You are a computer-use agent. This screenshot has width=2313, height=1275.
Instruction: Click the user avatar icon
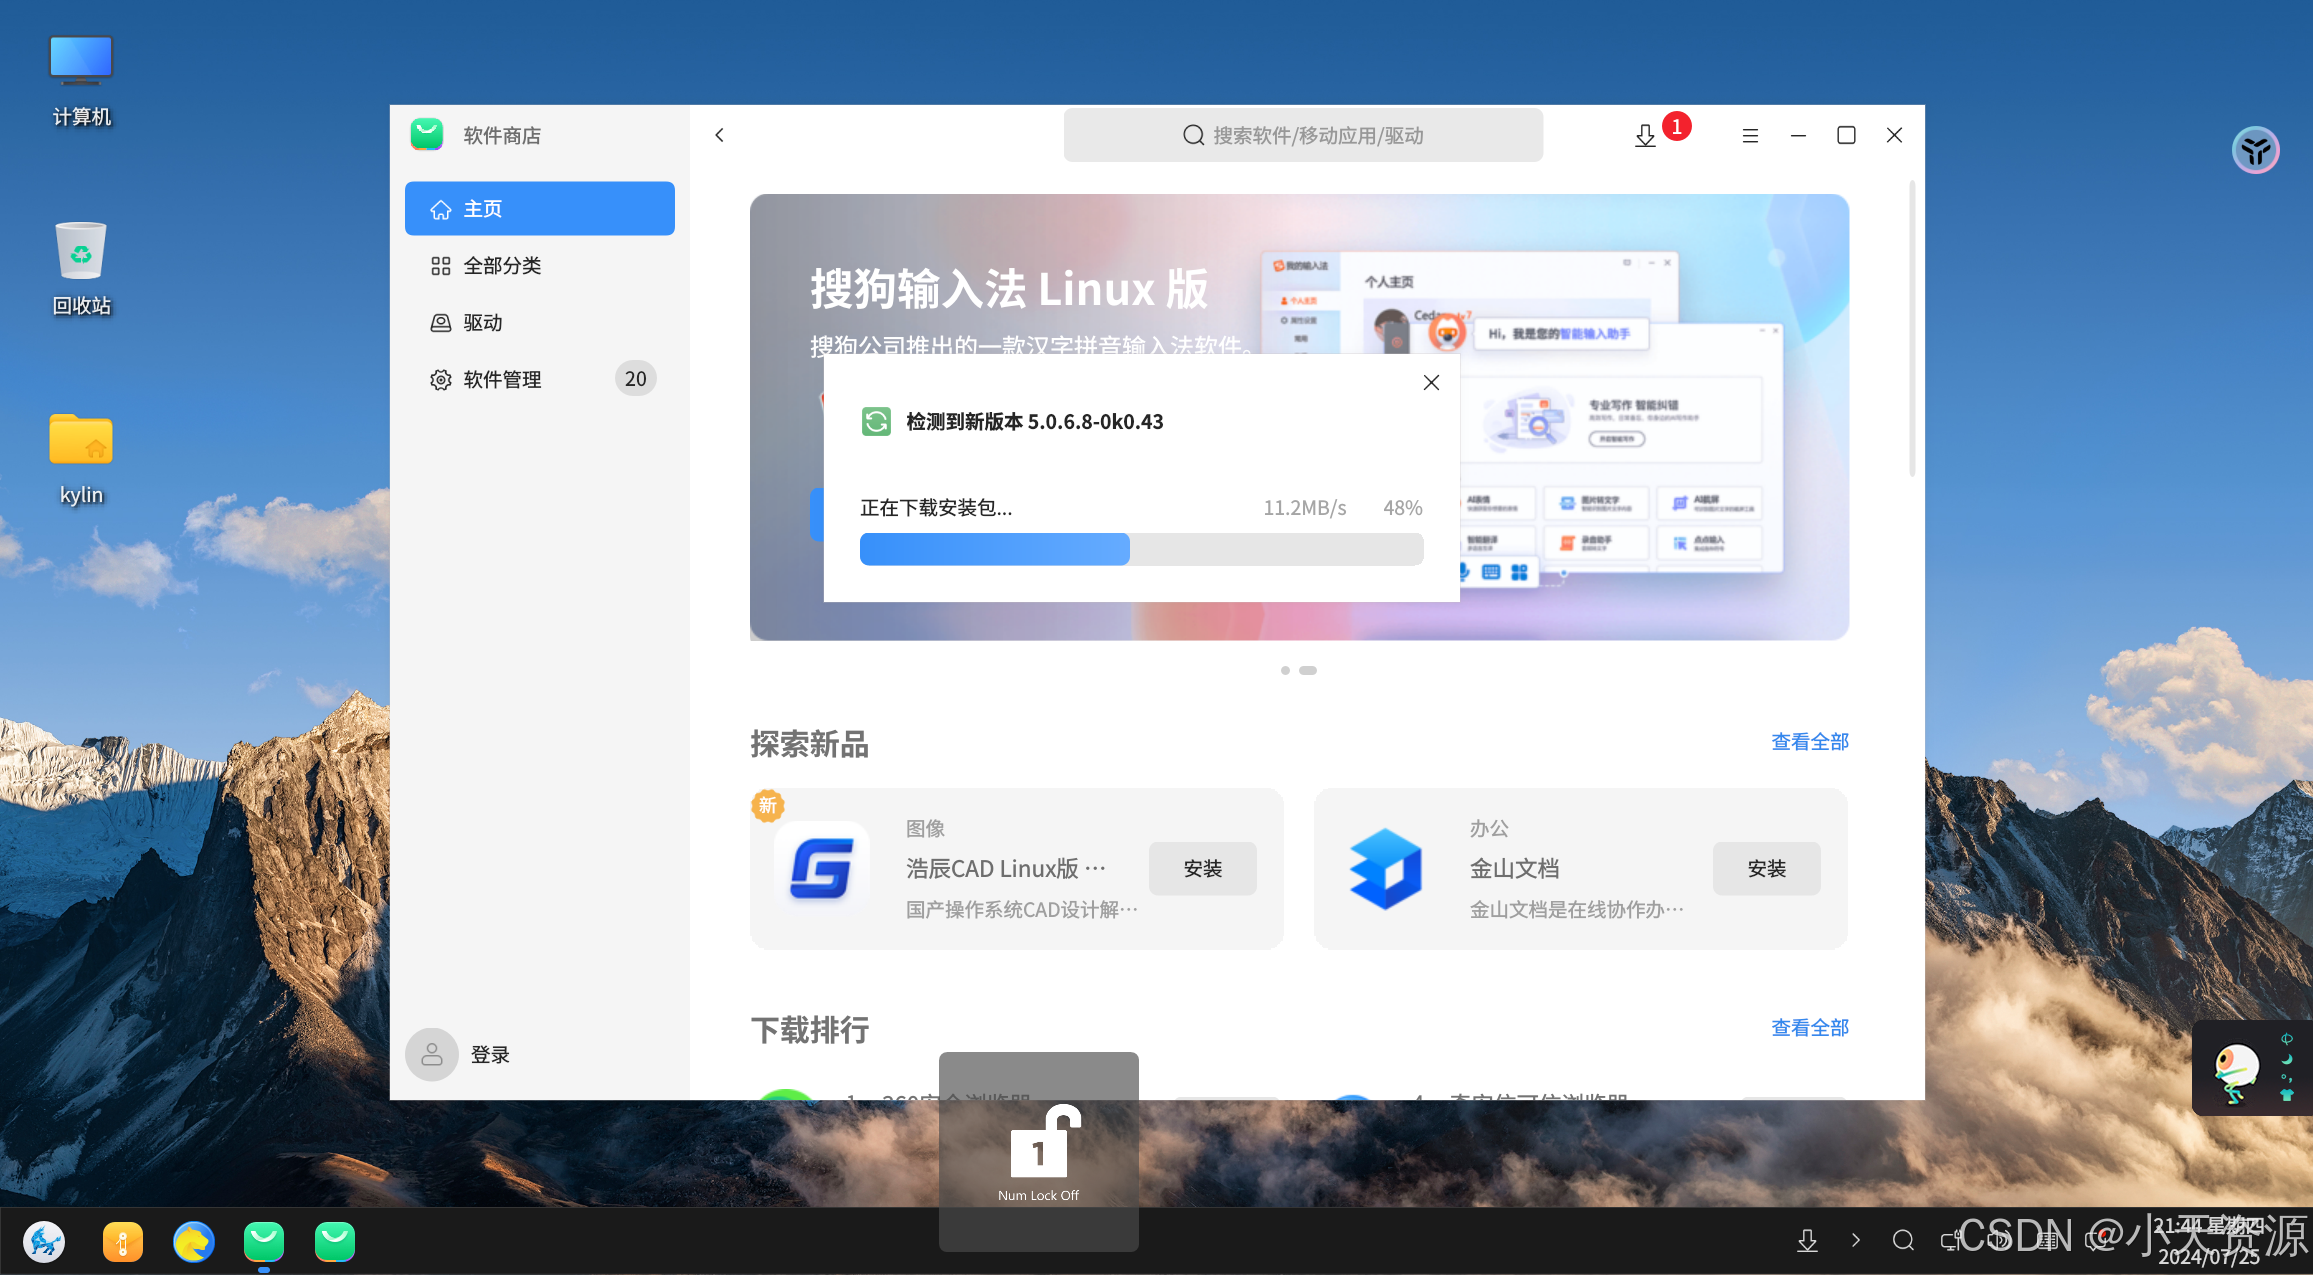(432, 1054)
